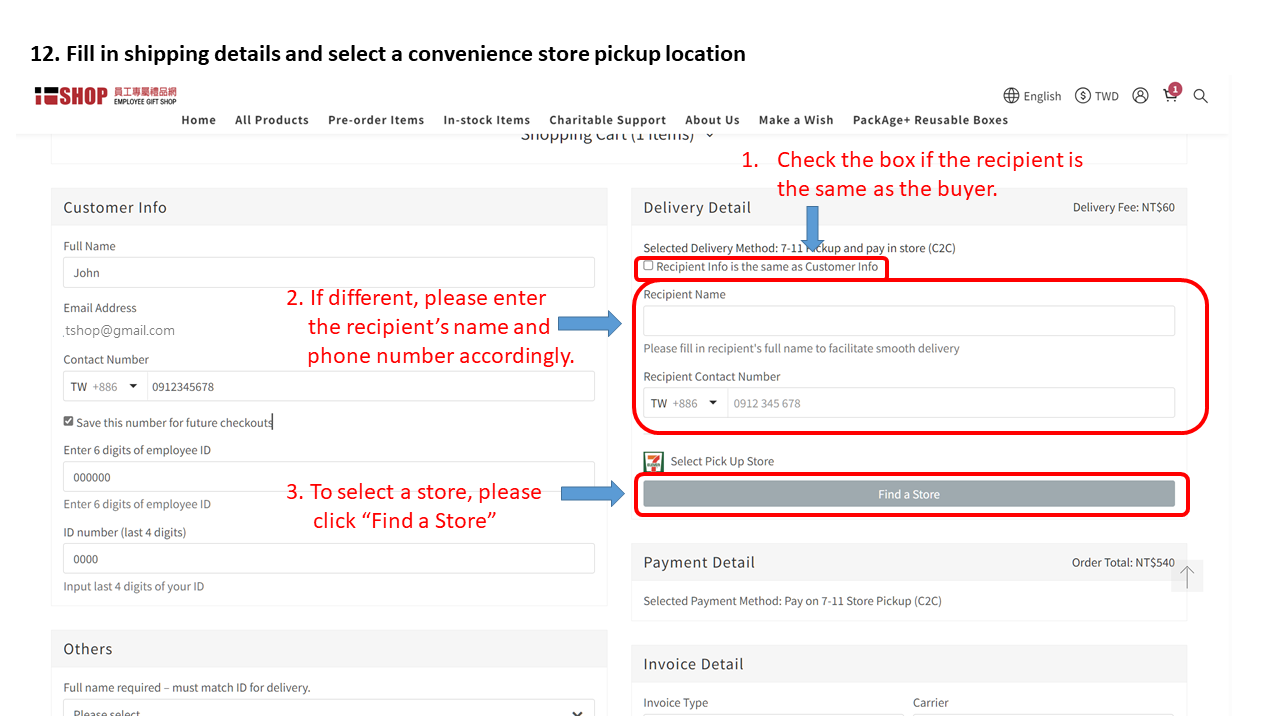Open PackAge+ Reusable Boxes link
This screenshot has height=720, width=1280.
[x=930, y=120]
